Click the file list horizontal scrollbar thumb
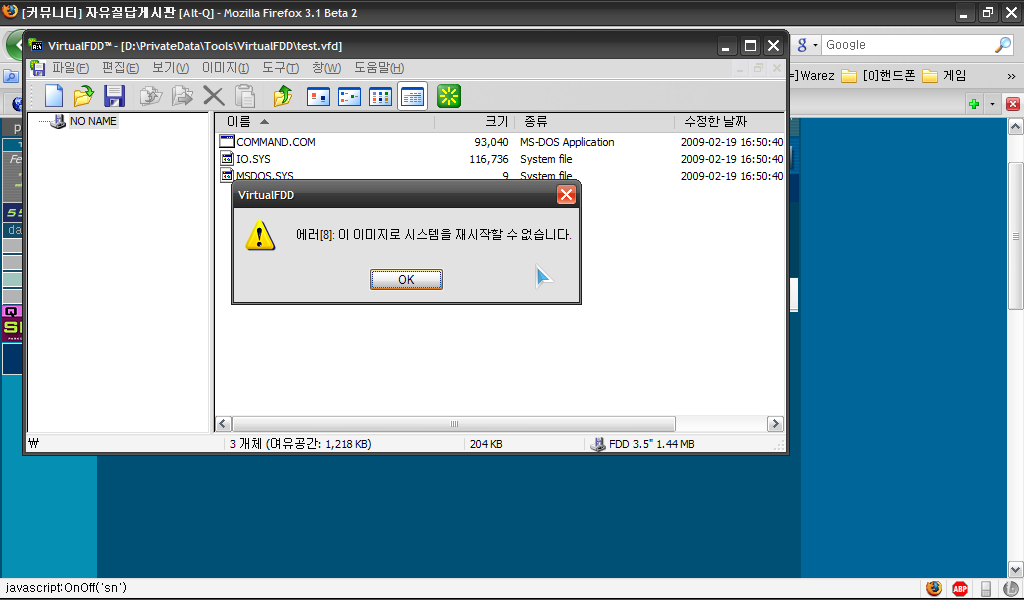Image resolution: width=1024 pixels, height=600 pixels. click(x=454, y=424)
